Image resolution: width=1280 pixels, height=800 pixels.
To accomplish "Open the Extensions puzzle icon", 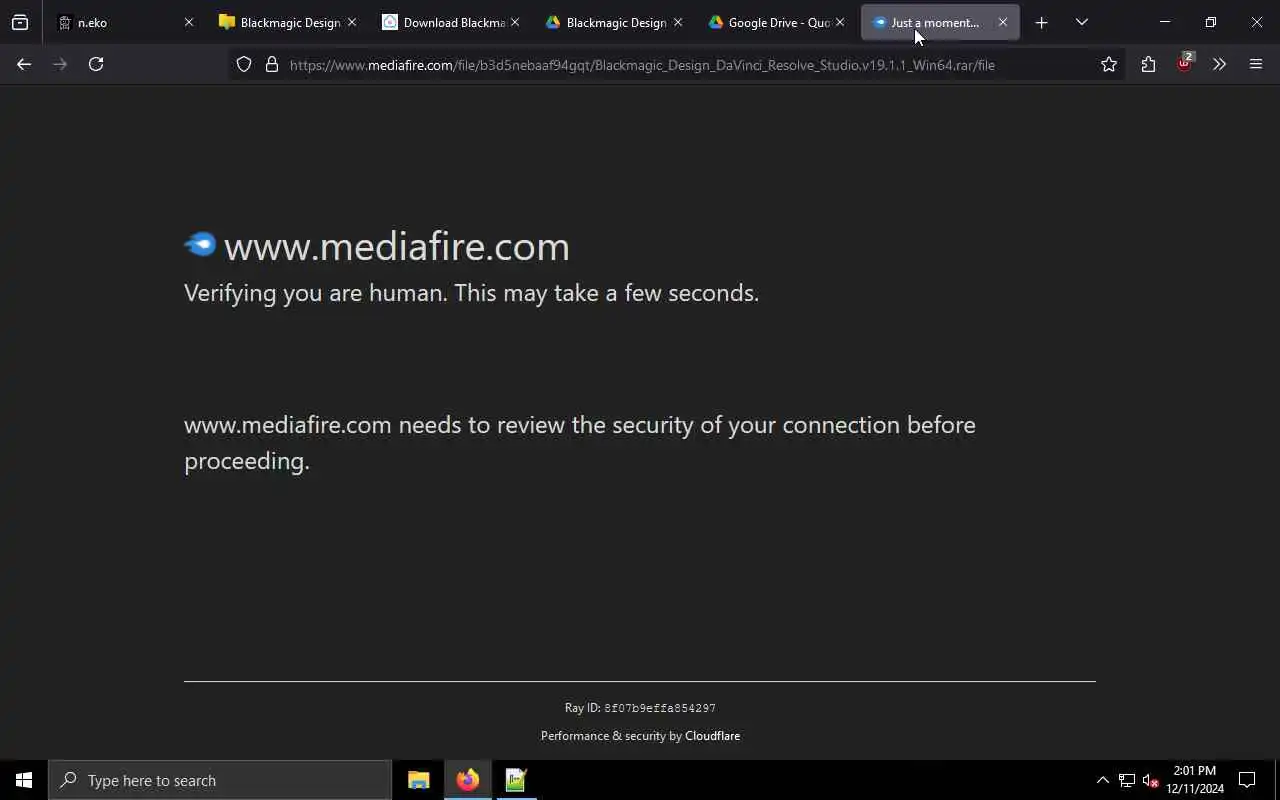I will point(1148,64).
